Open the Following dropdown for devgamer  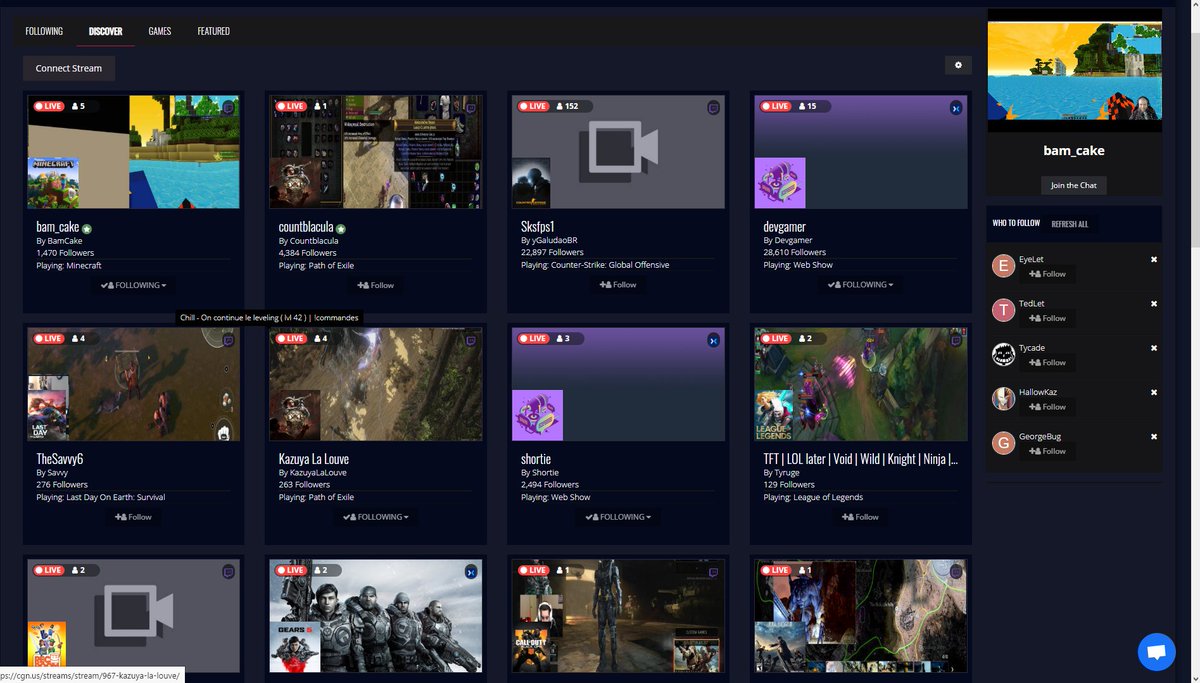[860, 285]
